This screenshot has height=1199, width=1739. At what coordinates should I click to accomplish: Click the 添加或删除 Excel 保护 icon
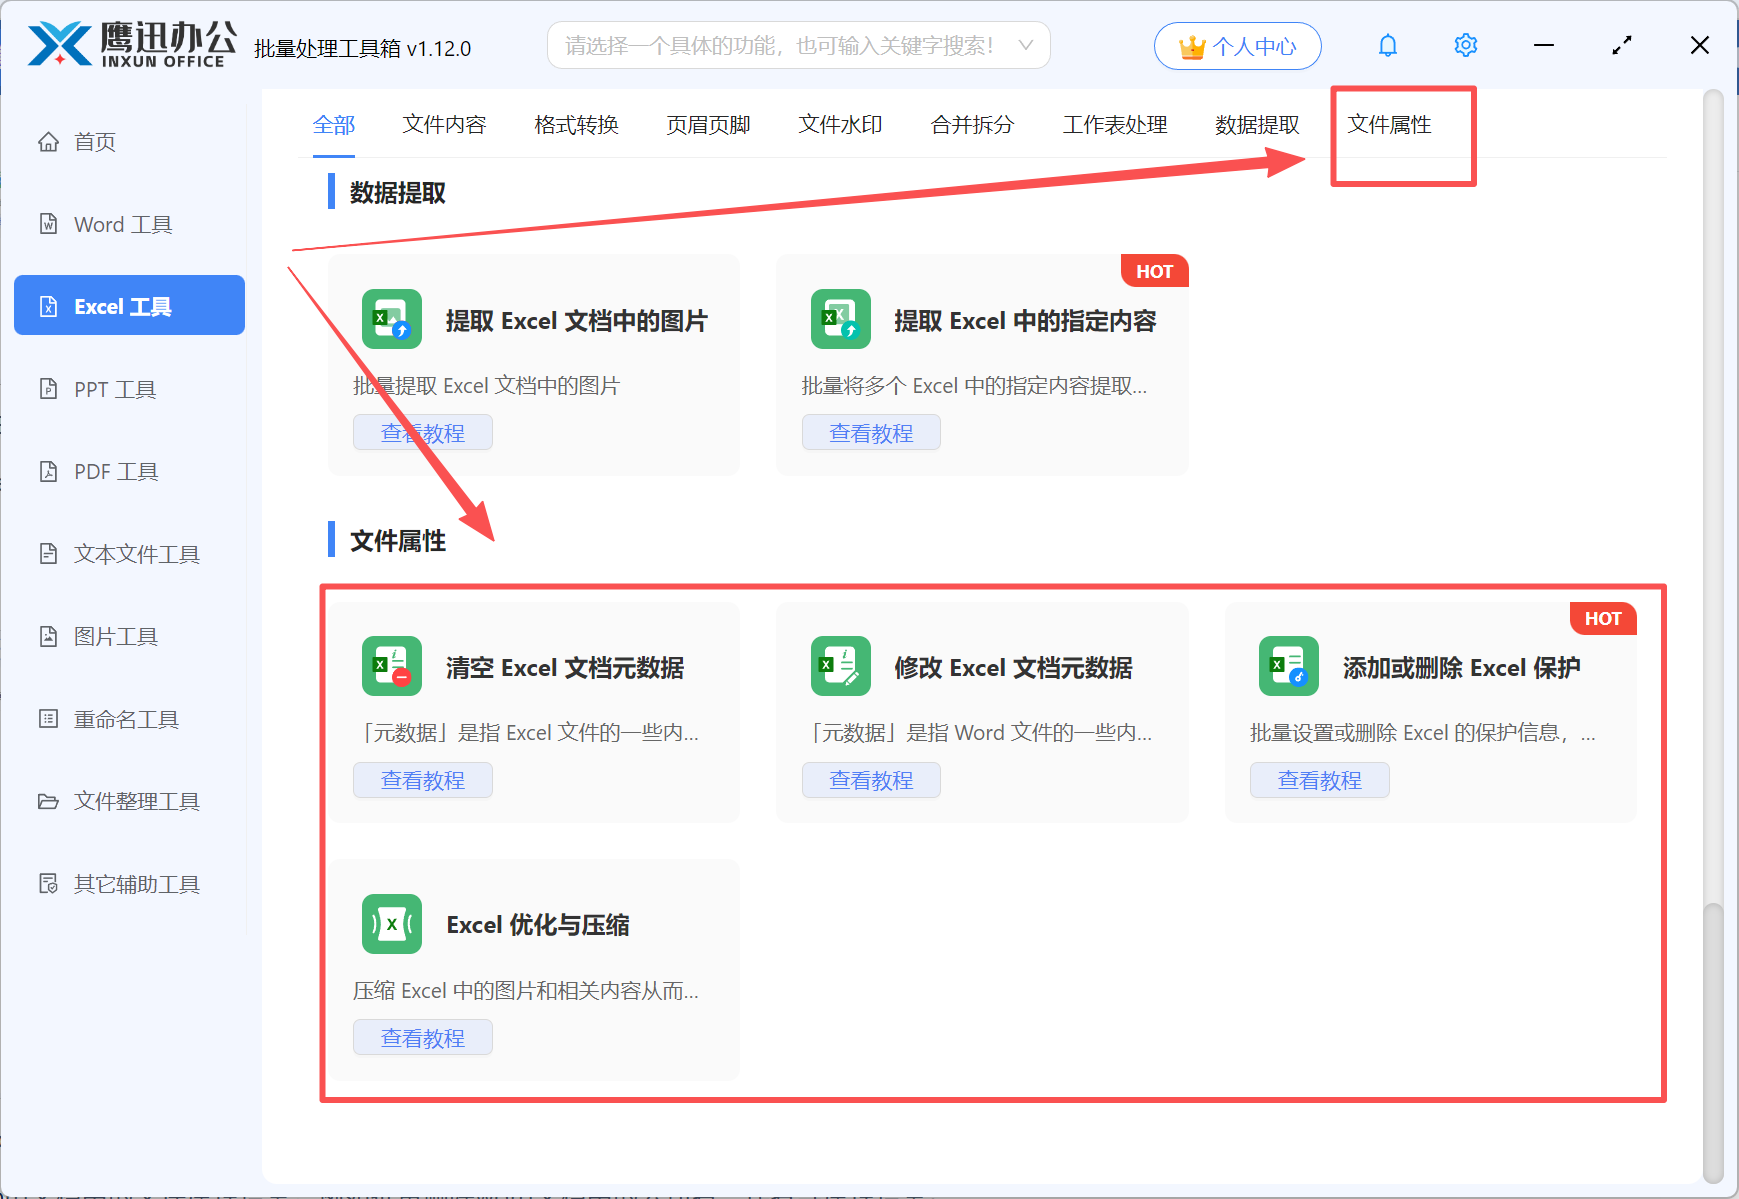click(1288, 667)
